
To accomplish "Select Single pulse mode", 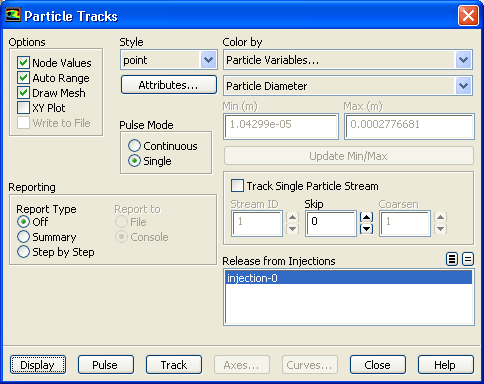I will [x=134, y=161].
